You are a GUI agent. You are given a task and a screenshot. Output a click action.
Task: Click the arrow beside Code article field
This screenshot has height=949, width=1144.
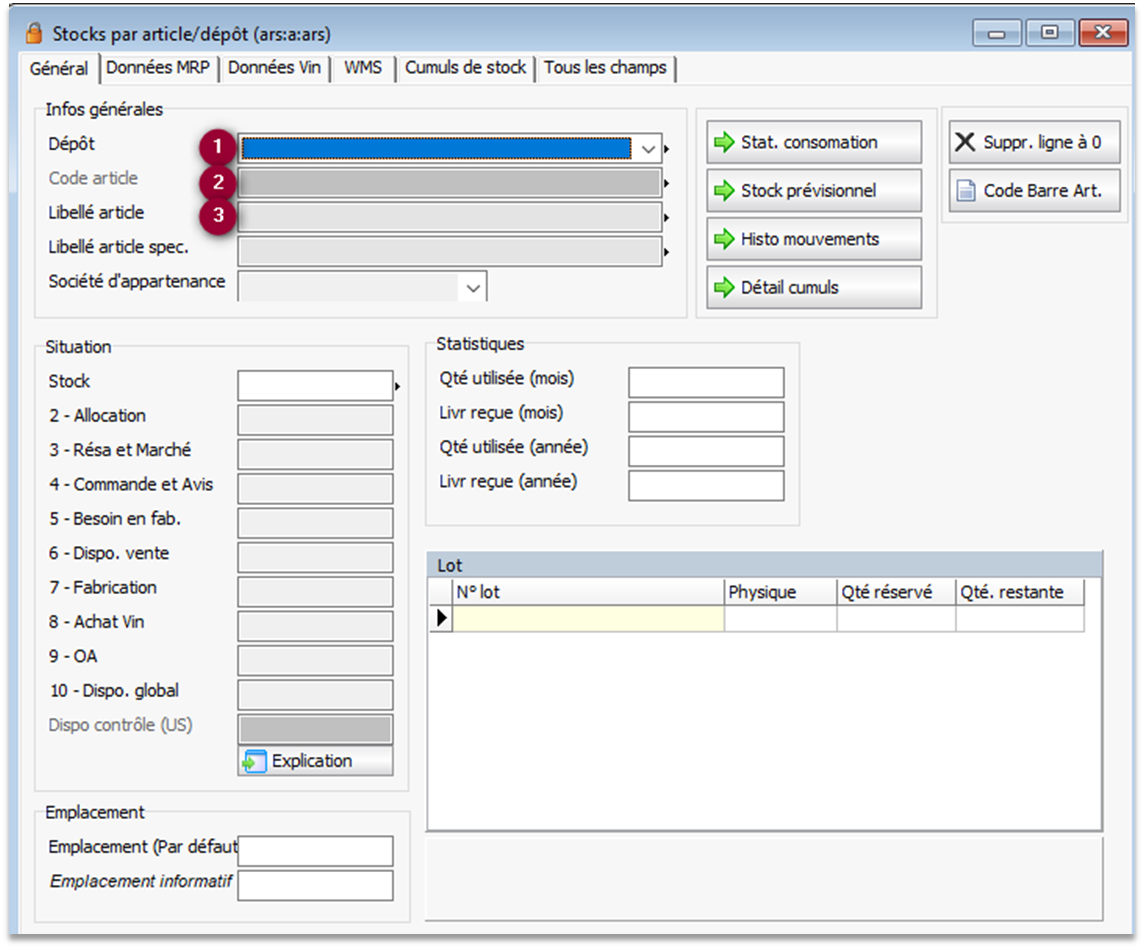point(666,184)
